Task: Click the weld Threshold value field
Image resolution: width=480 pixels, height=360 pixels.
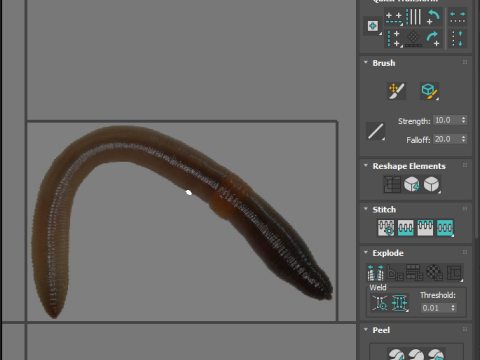Action: pyautogui.click(x=435, y=308)
